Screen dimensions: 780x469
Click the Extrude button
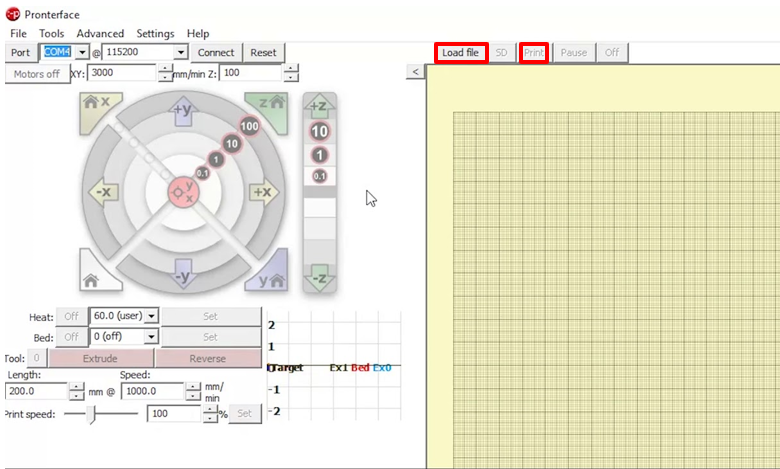pyautogui.click(x=100, y=358)
